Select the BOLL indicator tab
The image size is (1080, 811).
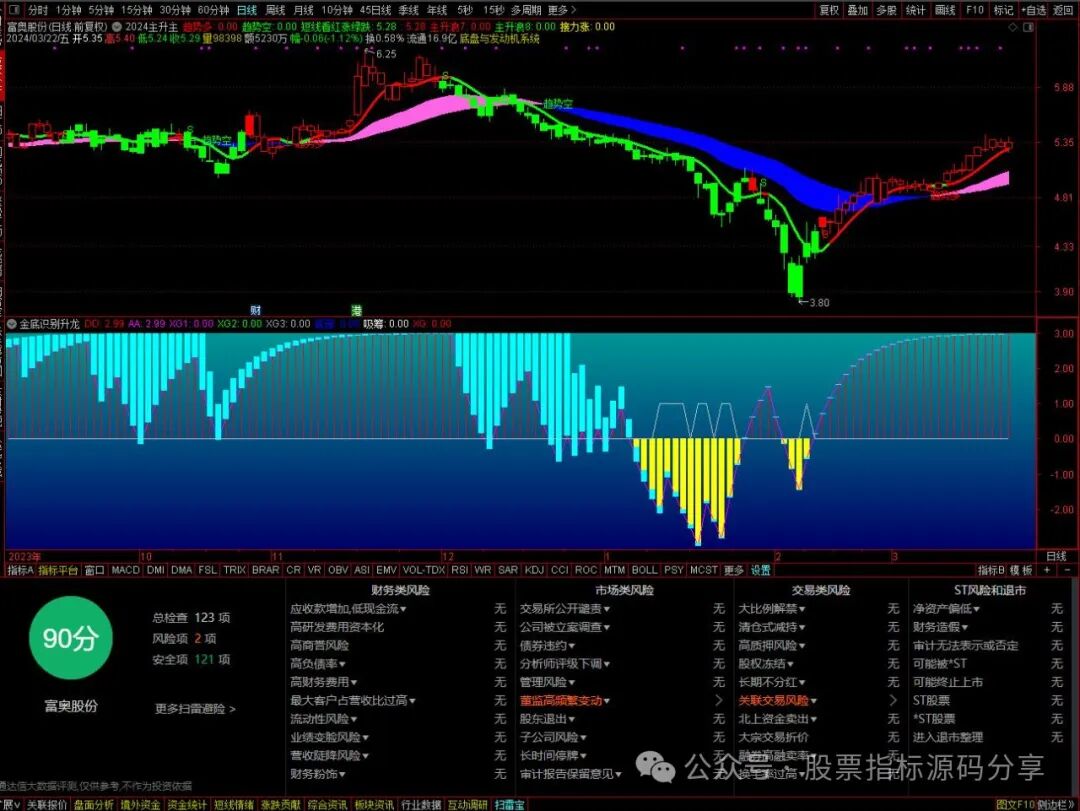[644, 570]
